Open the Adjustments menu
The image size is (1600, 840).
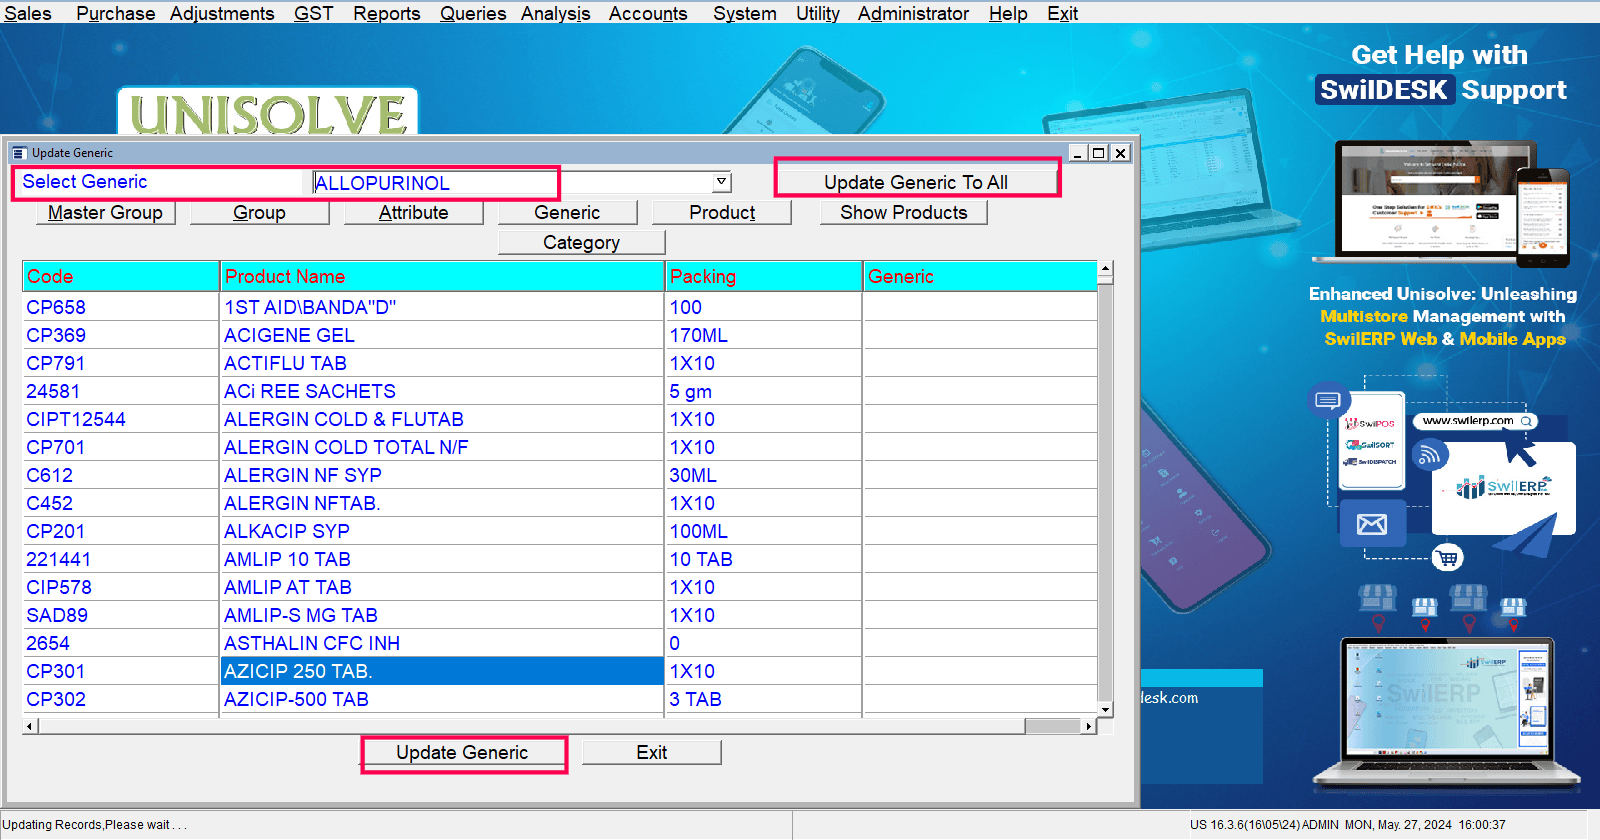coord(222,13)
